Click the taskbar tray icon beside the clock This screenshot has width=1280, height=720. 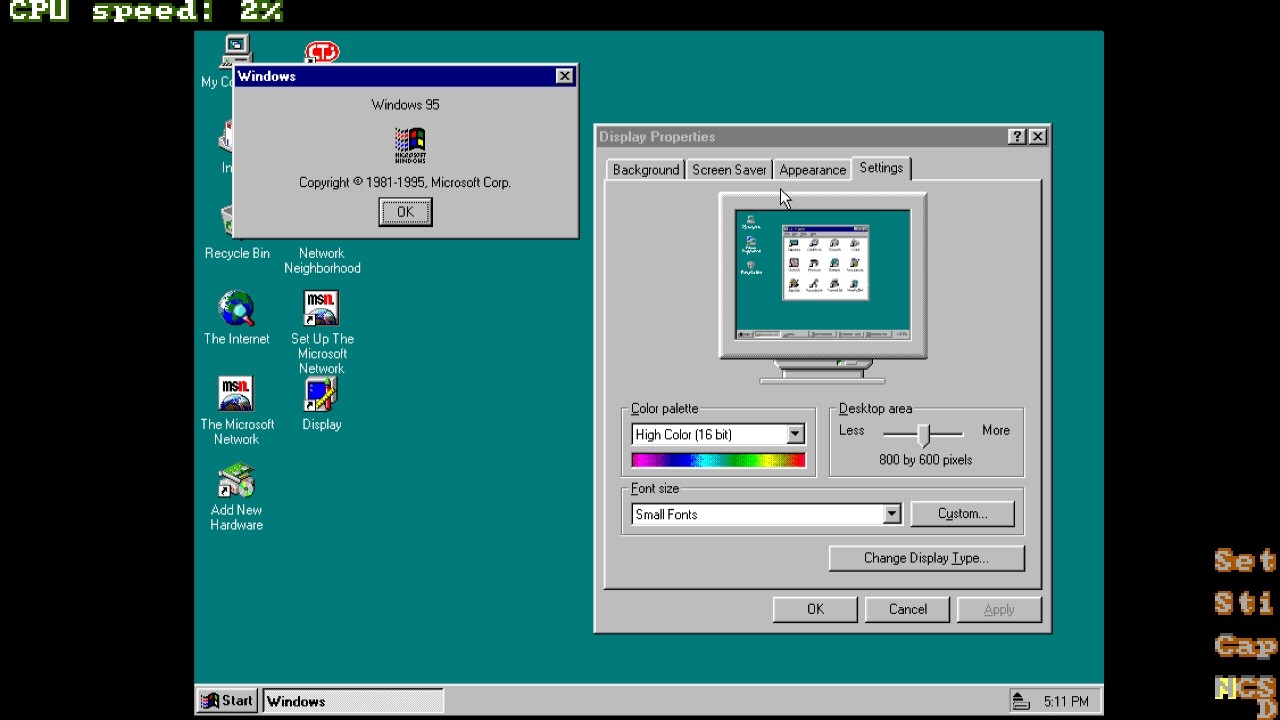[x=1019, y=701]
